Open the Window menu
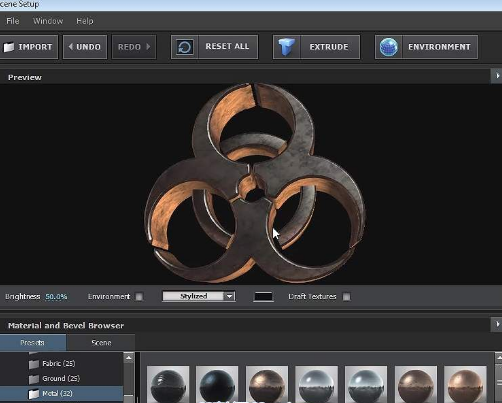The height and width of the screenshot is (403, 502). pos(48,21)
